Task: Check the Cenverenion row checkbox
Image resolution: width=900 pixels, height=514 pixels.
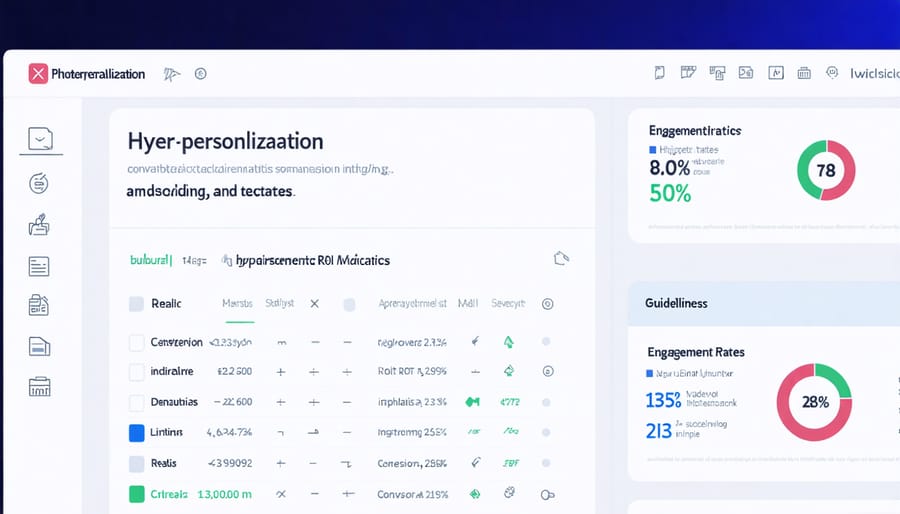Action: tap(136, 342)
